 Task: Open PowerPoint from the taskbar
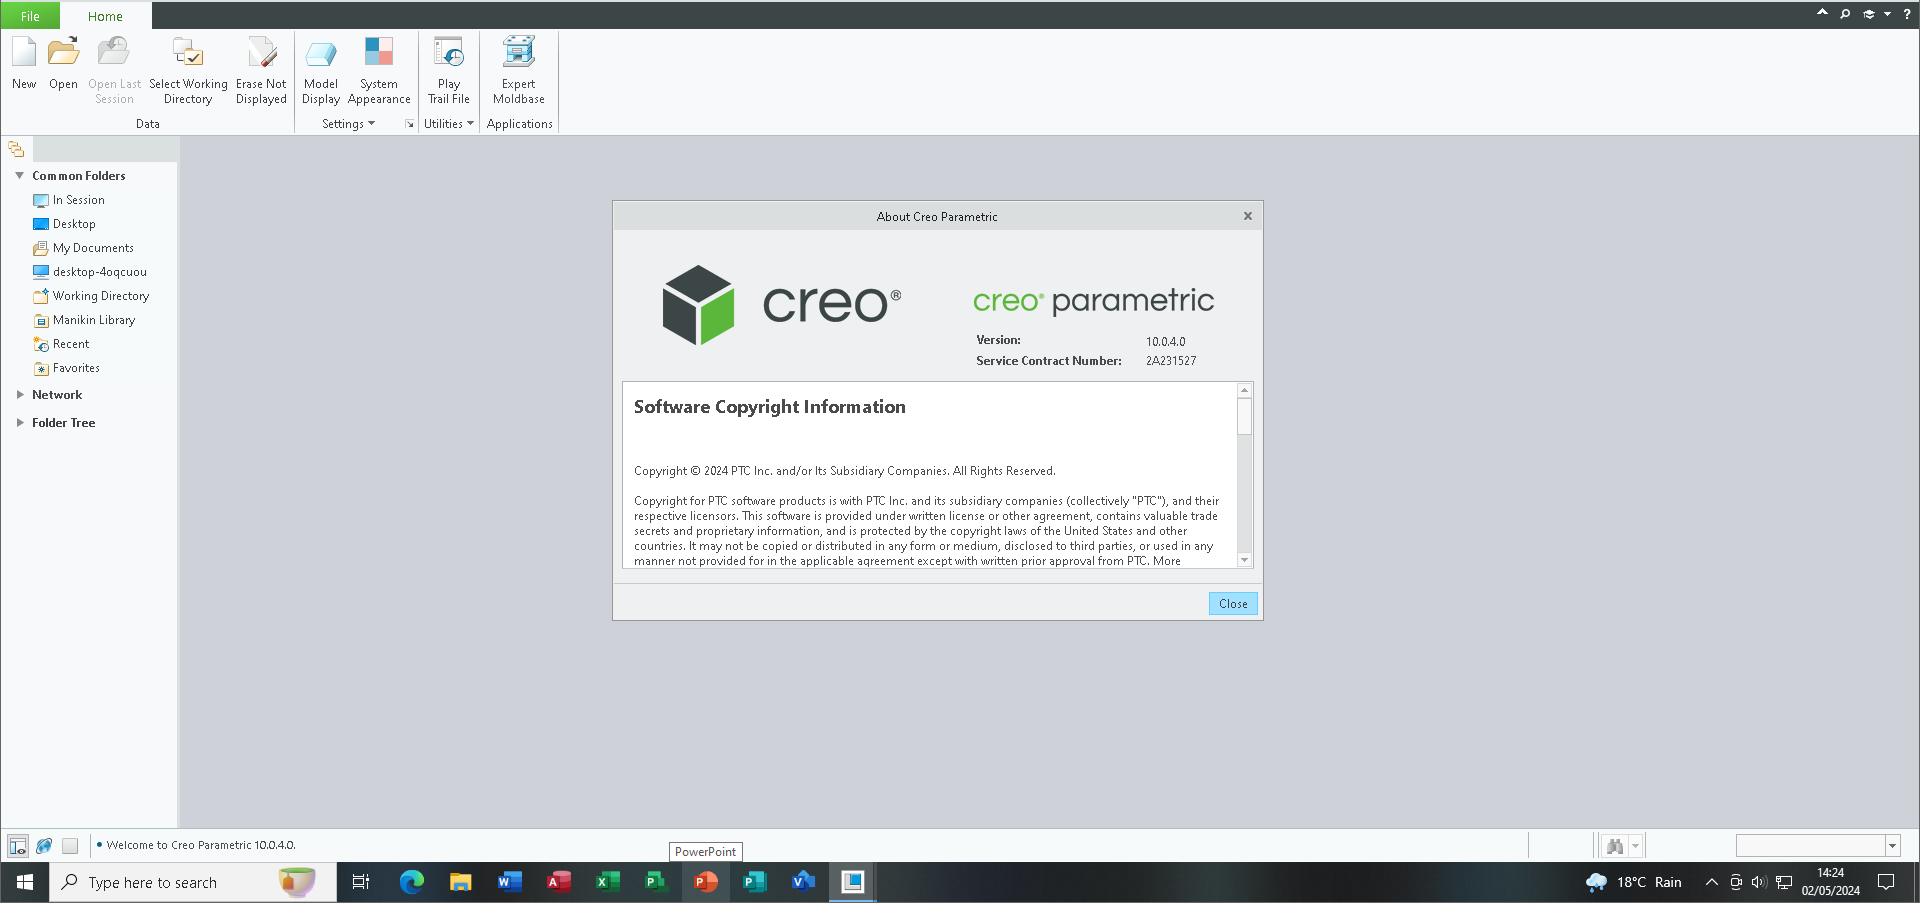pyautogui.click(x=705, y=882)
